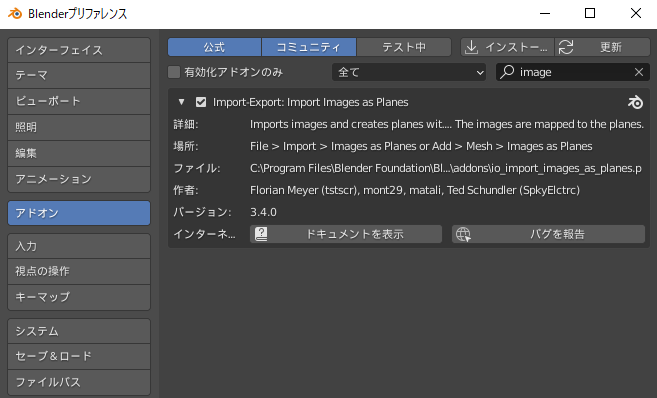Click the globe icon on バグを報告
The image size is (657, 398).
pyautogui.click(x=463, y=234)
